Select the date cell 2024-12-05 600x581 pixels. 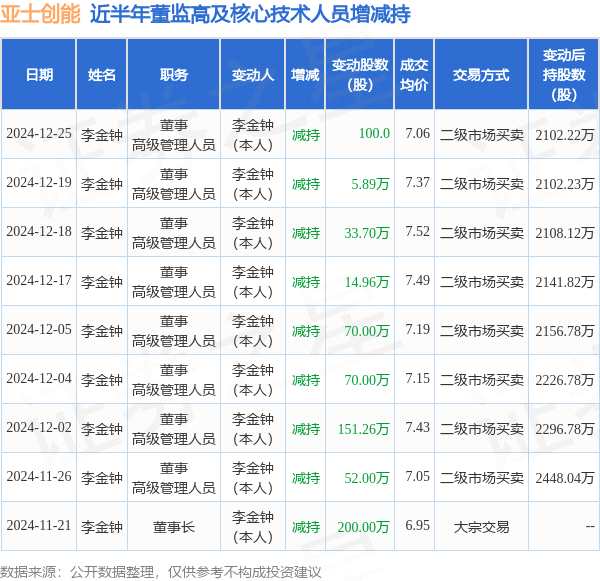(x=39, y=330)
